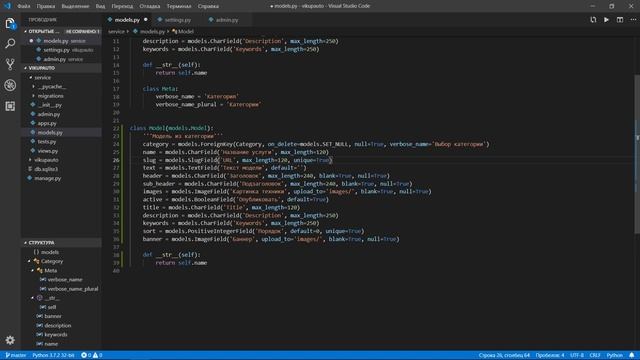The width and height of the screenshot is (640, 360).
Task: Open the Выделение menu
Action: click(75, 6)
